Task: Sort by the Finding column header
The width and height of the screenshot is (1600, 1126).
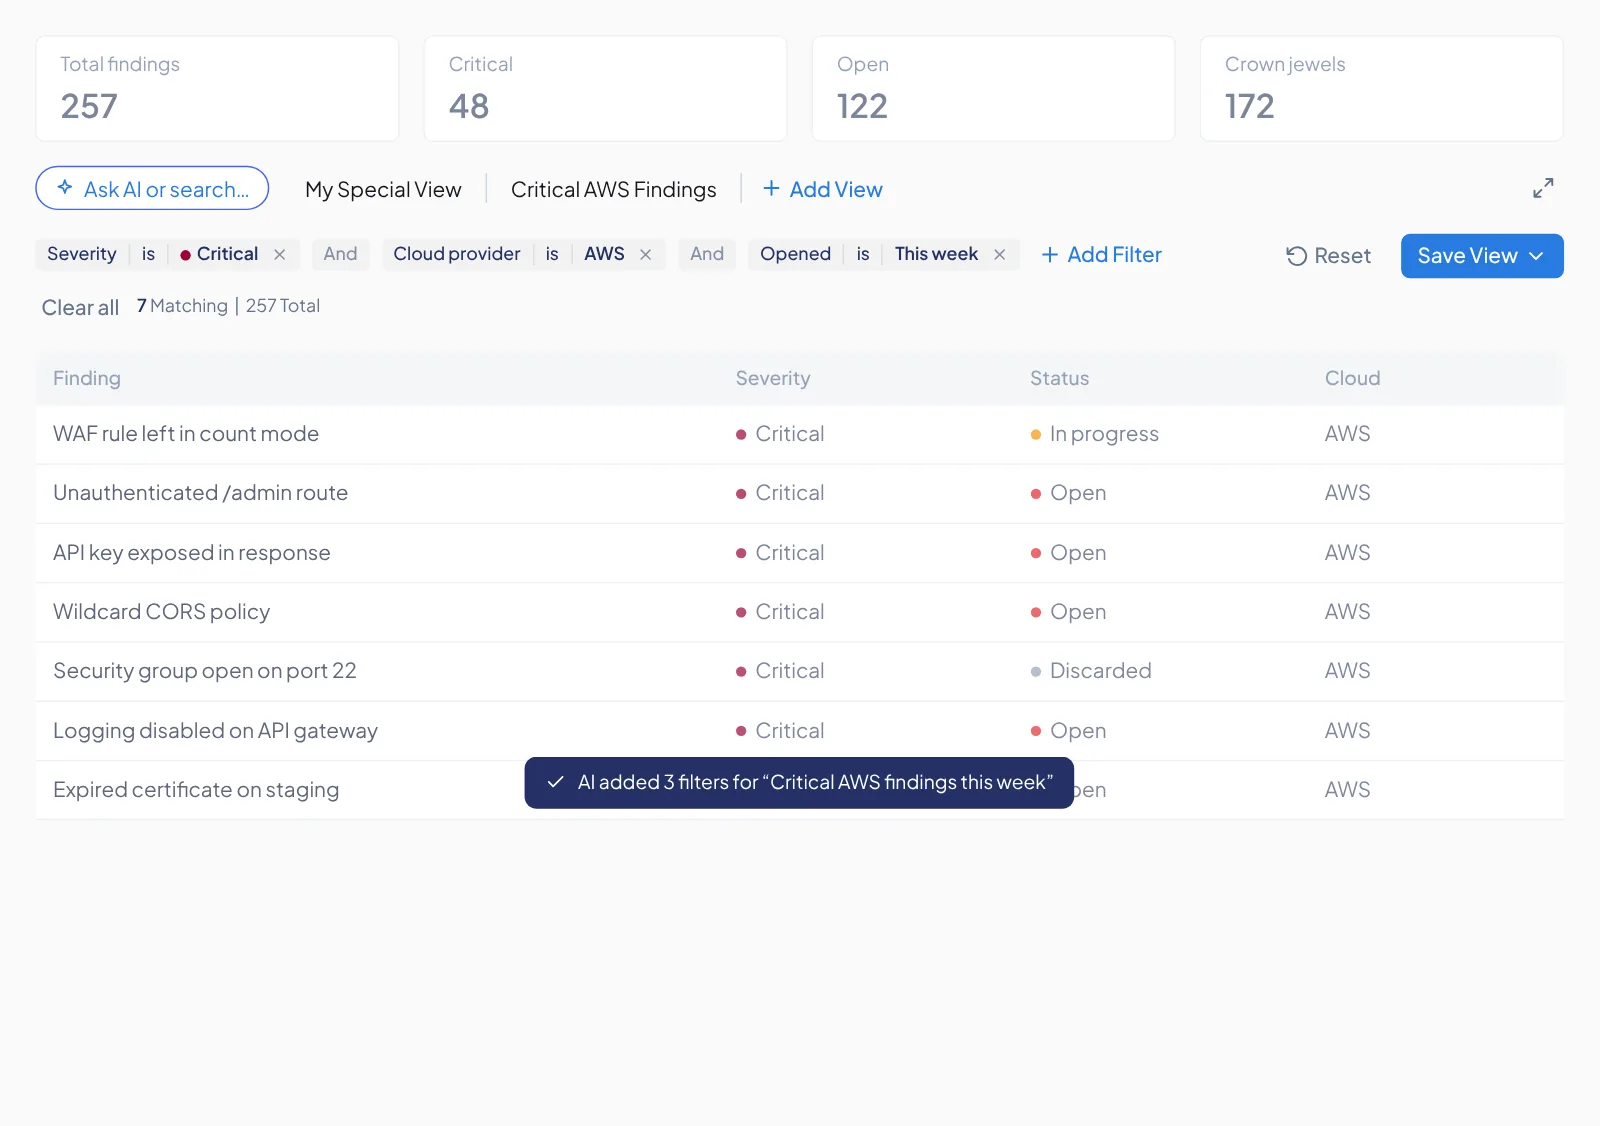Action: click(87, 378)
